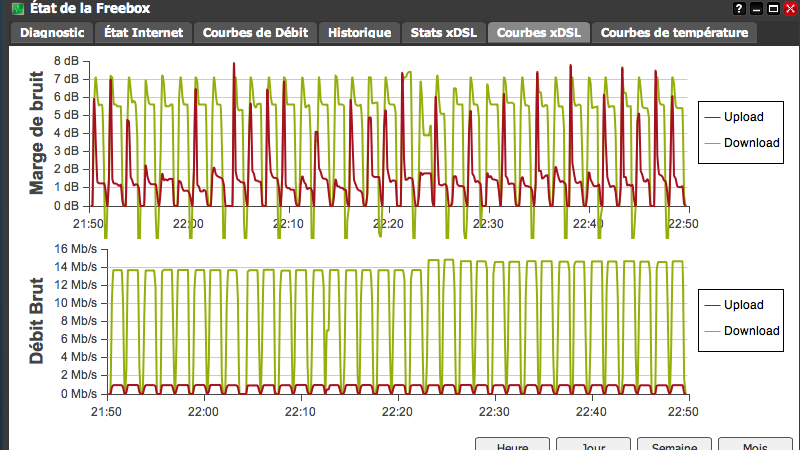
Task: Click the Jour time range button
Action: 593,445
